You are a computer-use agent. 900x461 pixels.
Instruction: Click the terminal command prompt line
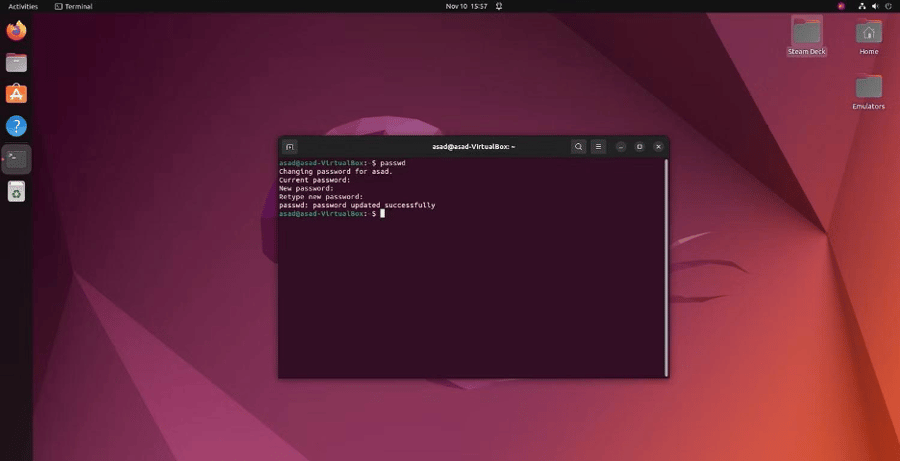coord(332,214)
